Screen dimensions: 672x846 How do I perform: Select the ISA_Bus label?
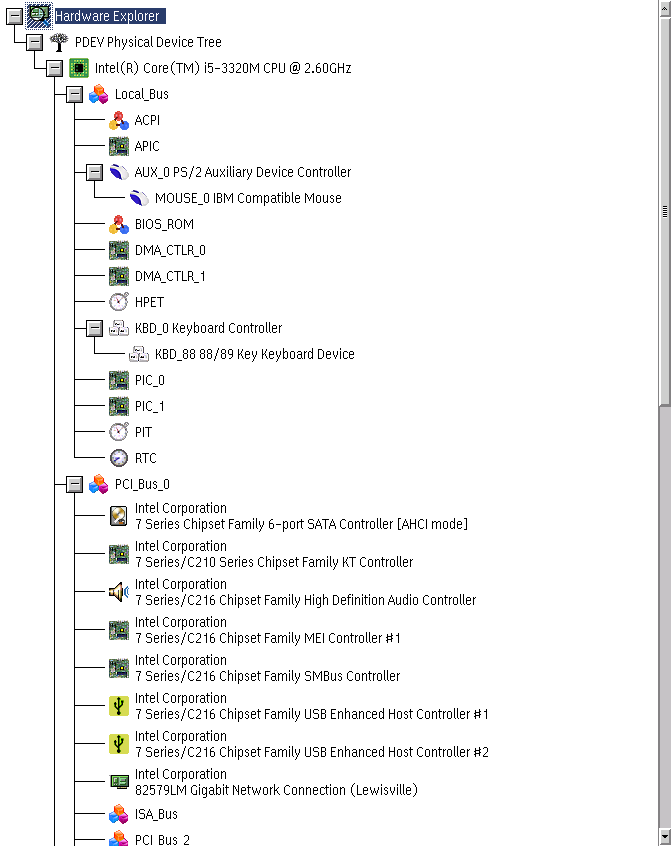point(156,814)
